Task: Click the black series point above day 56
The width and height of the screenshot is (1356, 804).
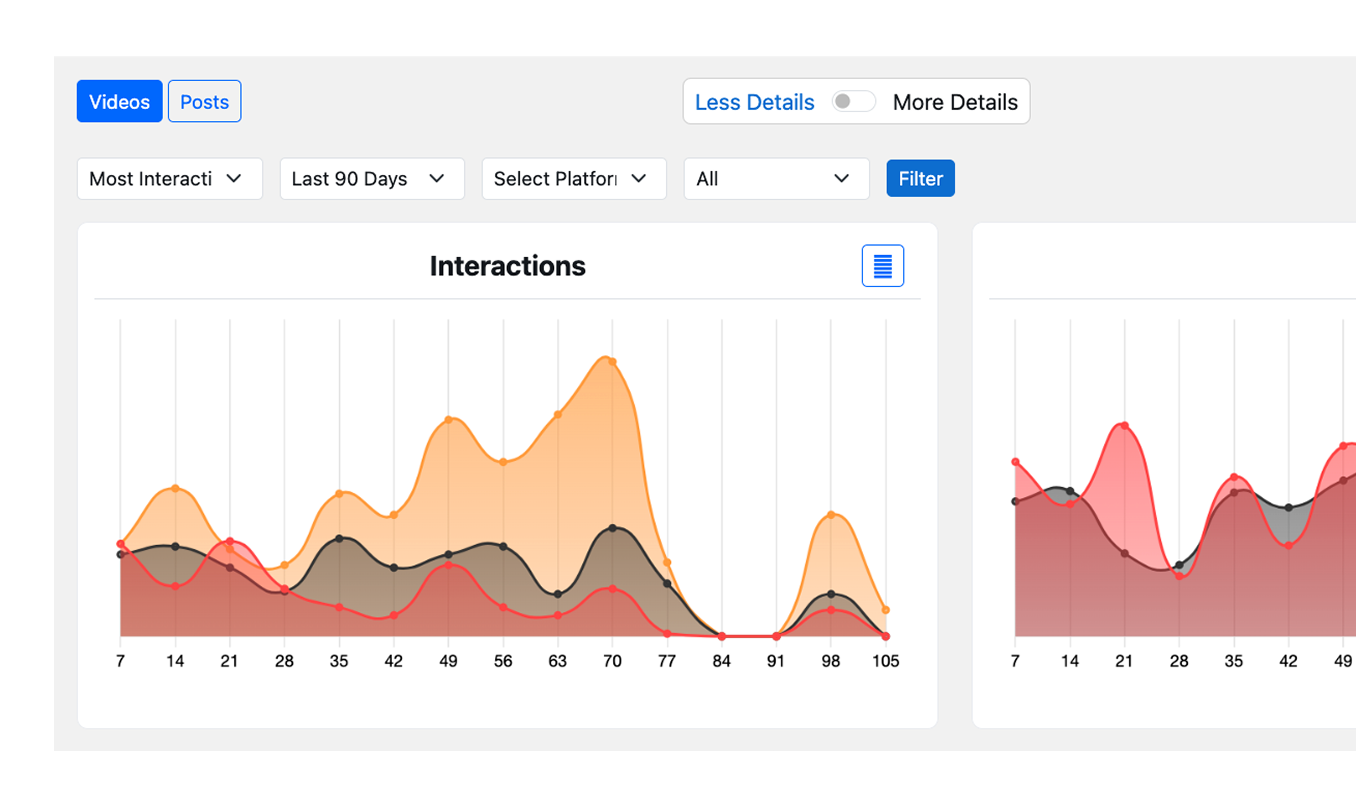Action: click(x=502, y=546)
